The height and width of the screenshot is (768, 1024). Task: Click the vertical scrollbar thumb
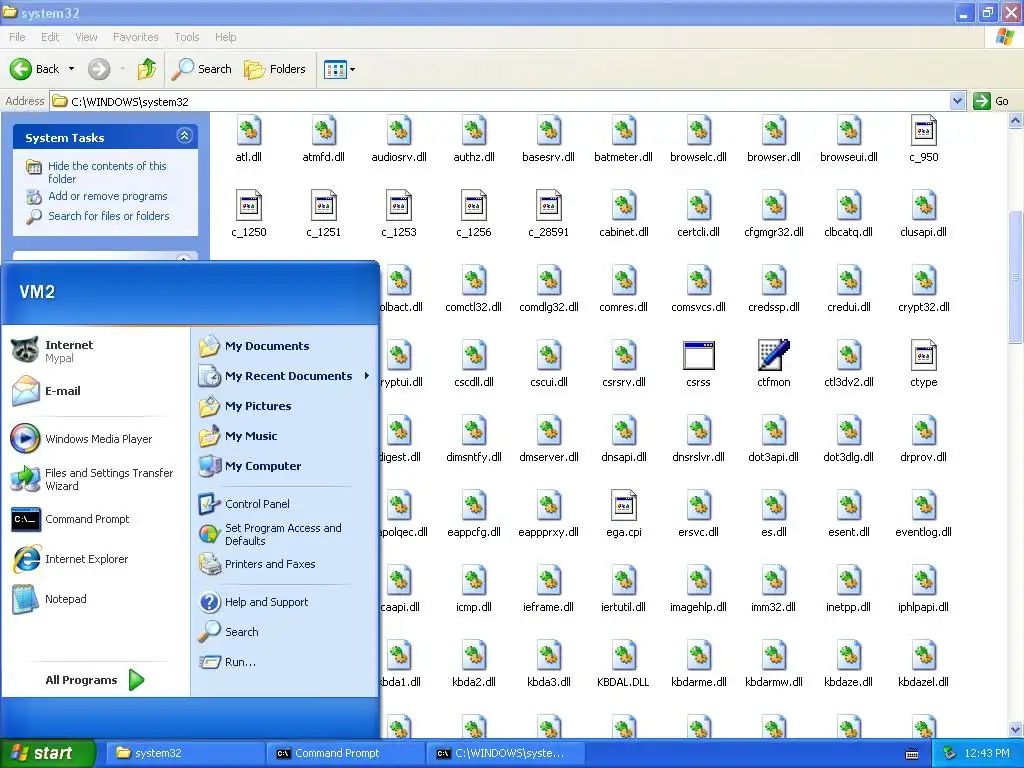click(x=1016, y=277)
